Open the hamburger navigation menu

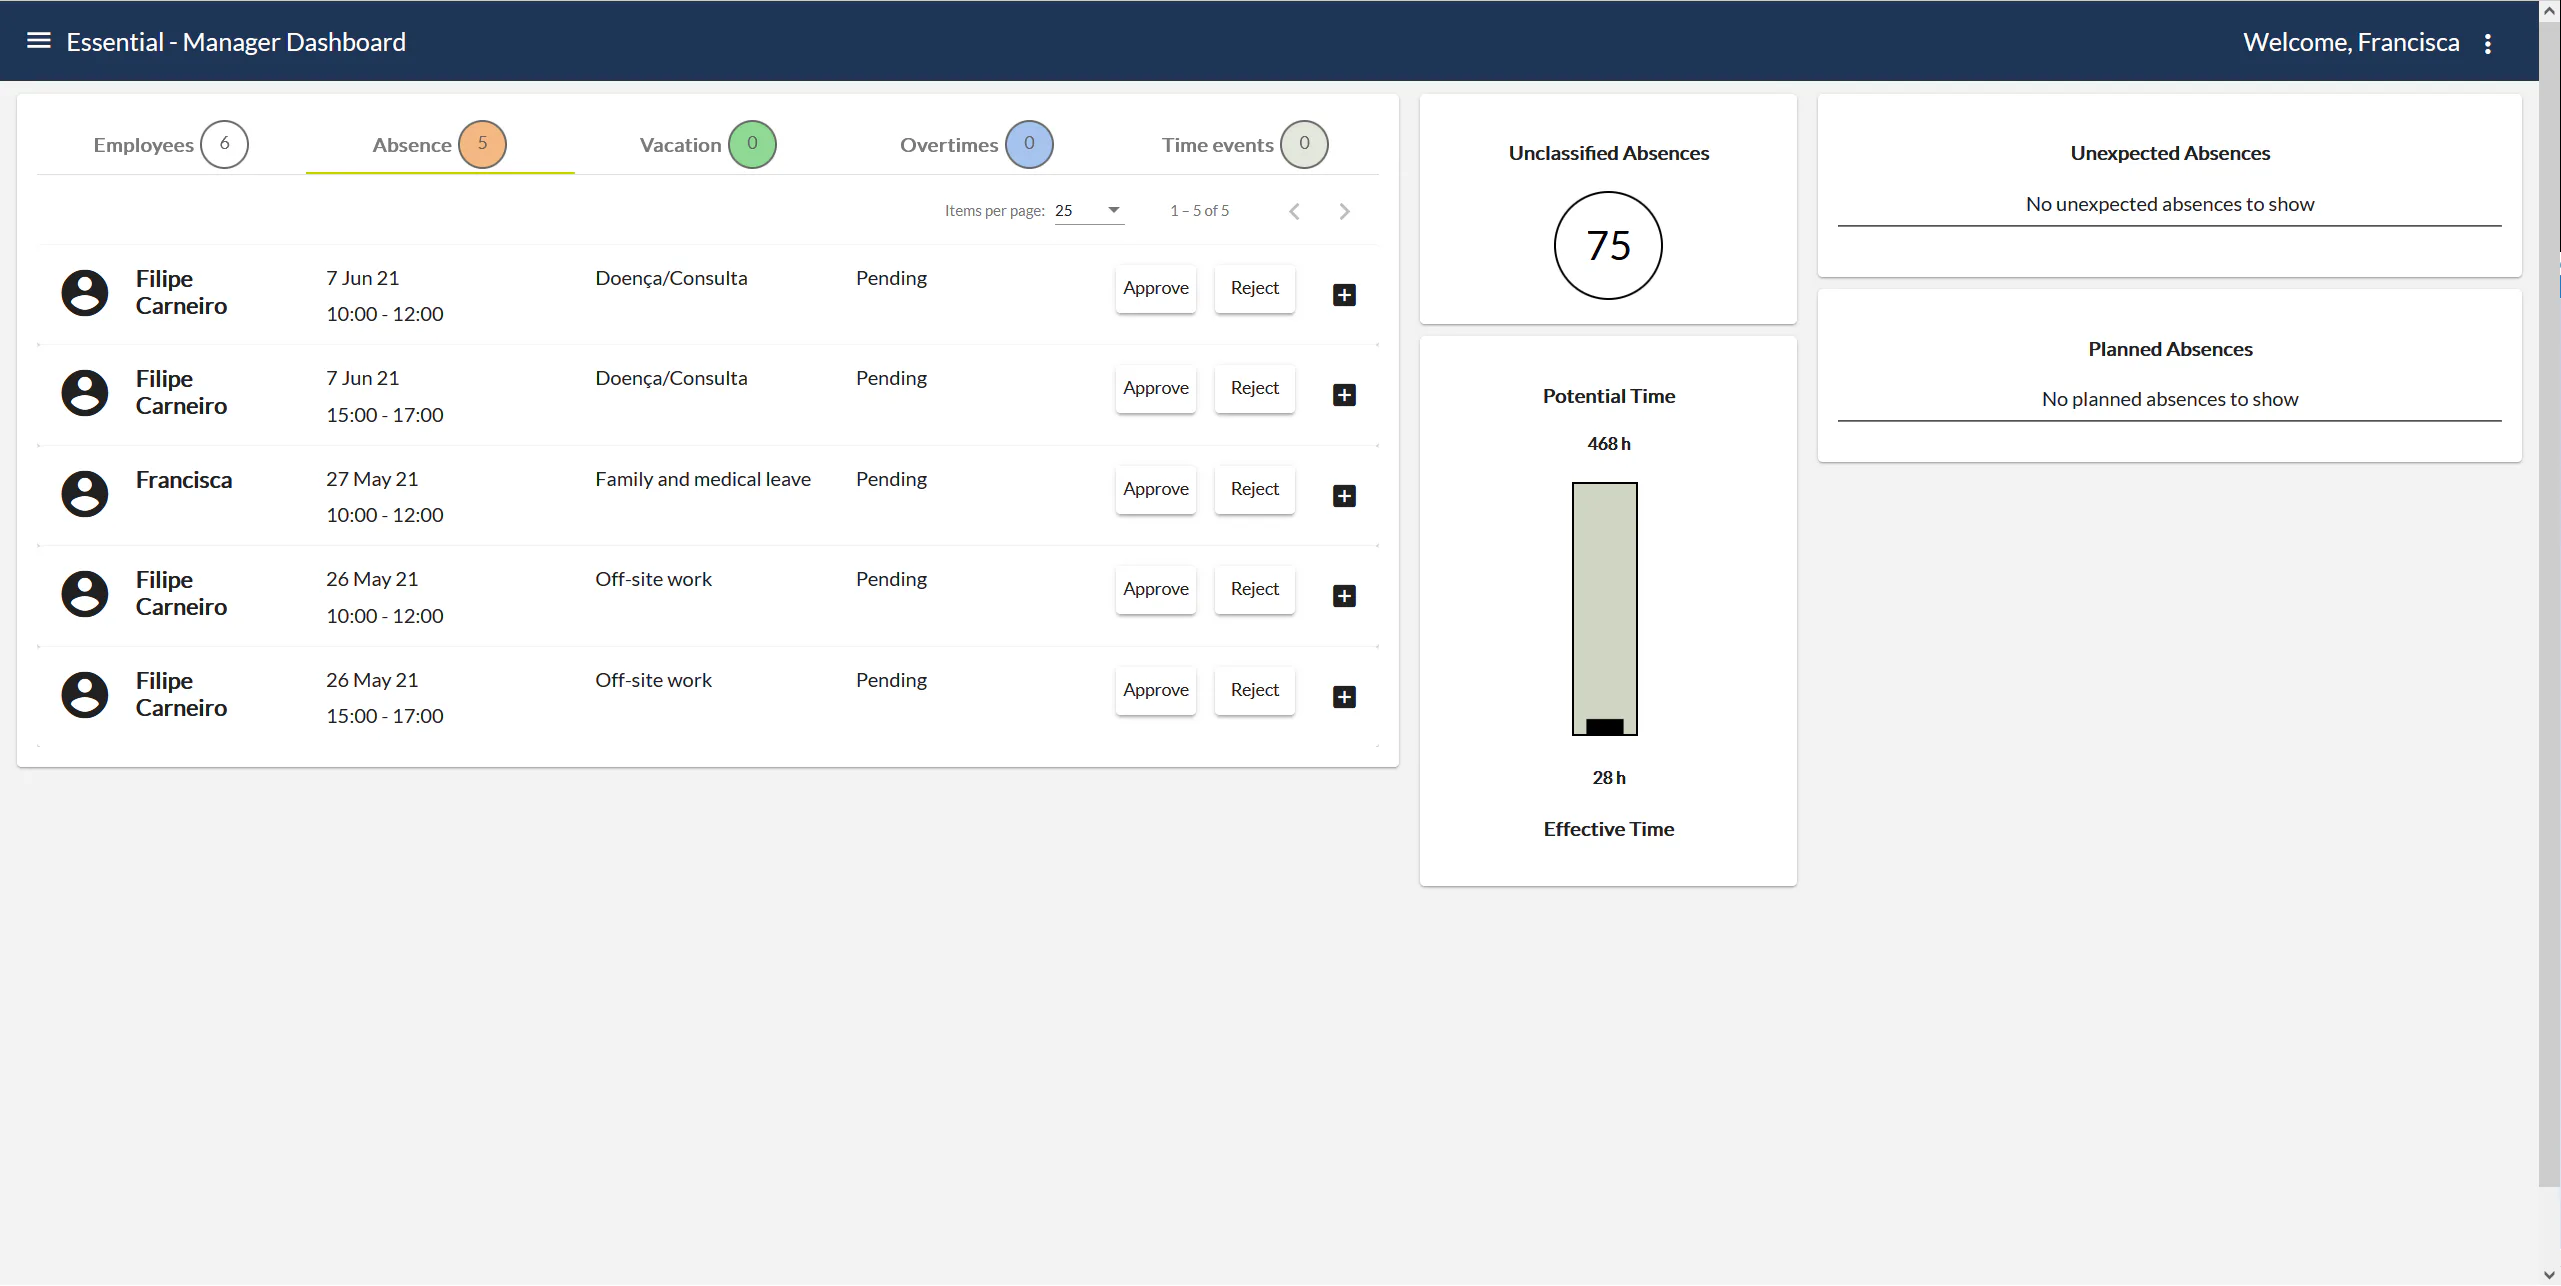[x=39, y=41]
